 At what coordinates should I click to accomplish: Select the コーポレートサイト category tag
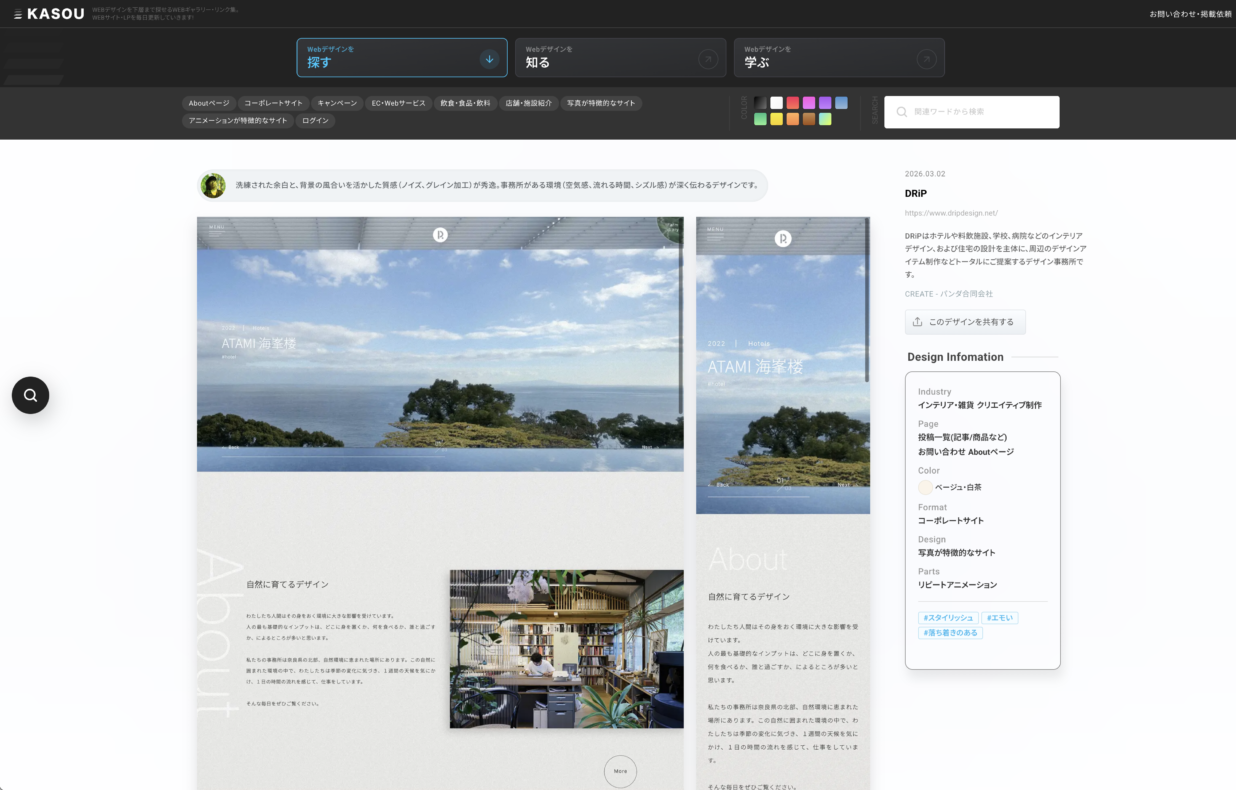pyautogui.click(x=274, y=103)
